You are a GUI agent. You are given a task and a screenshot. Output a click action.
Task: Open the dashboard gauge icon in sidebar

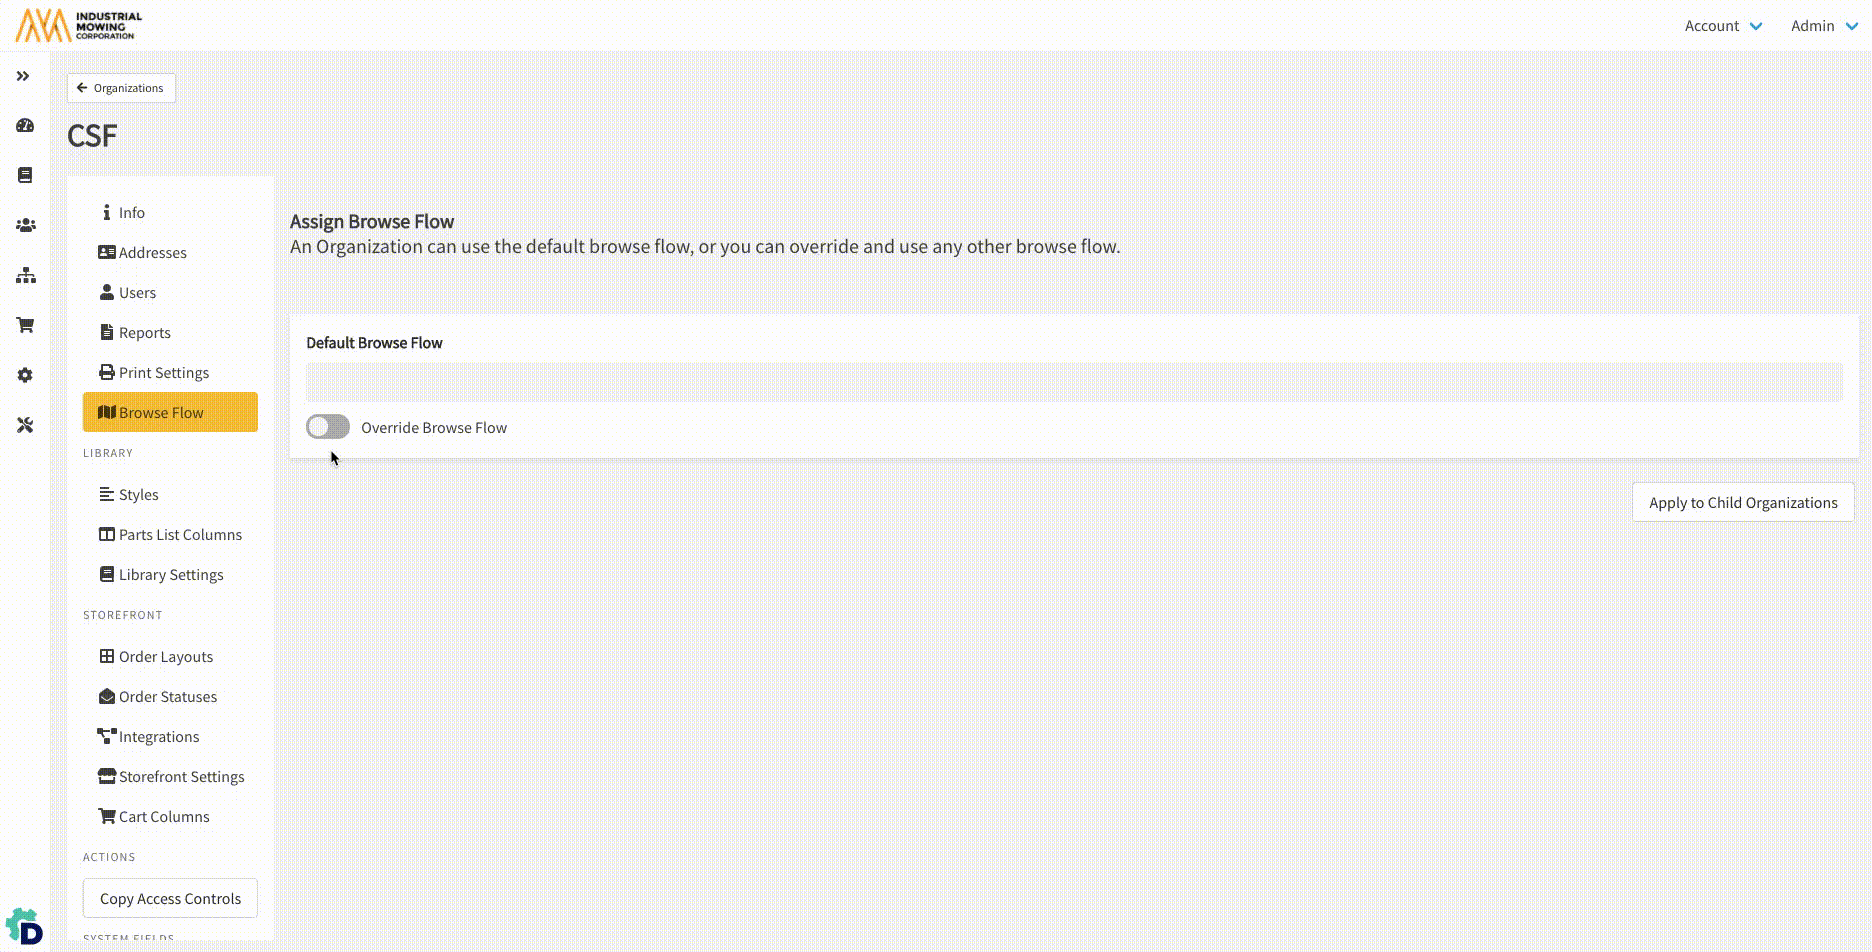pyautogui.click(x=25, y=126)
